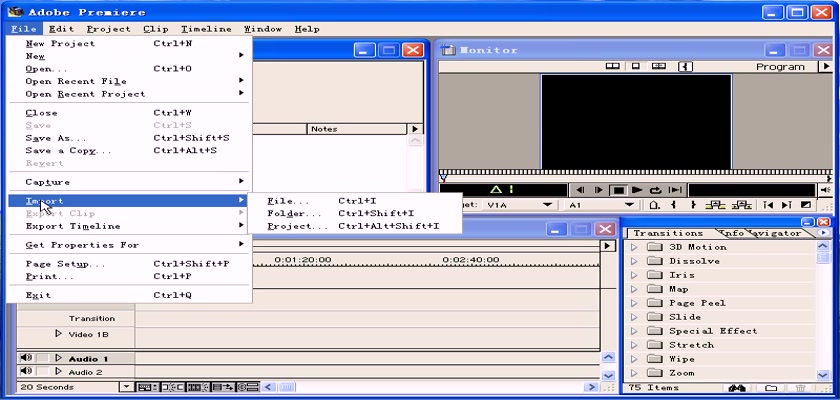The image size is (840, 400).
Task: Click the bracket icon beside Monitor view buttons
Action: click(x=686, y=66)
